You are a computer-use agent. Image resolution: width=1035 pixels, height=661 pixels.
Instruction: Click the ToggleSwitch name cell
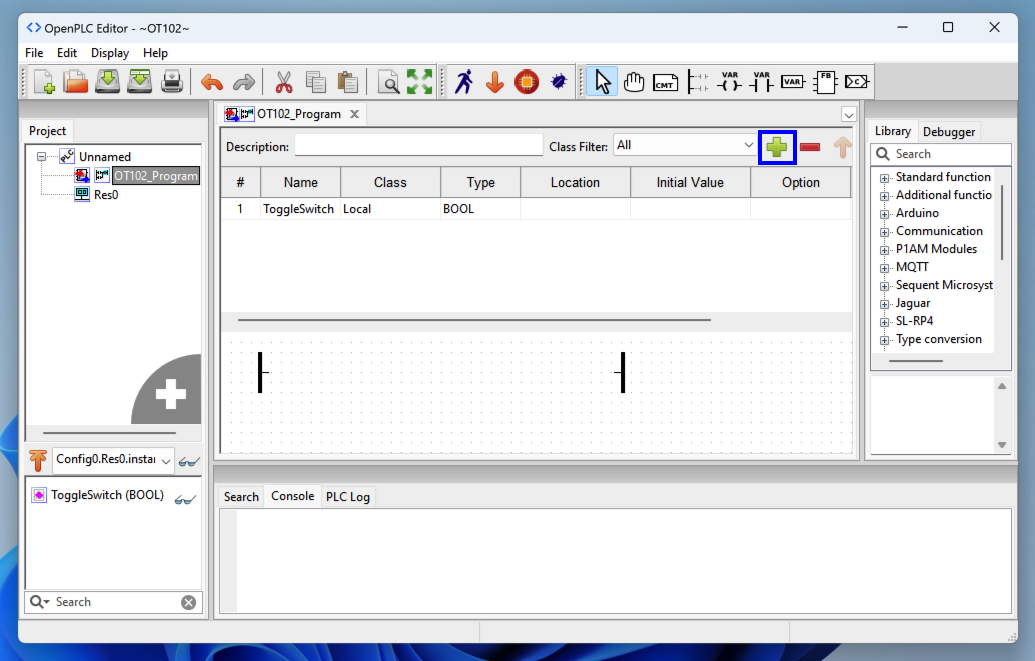[x=300, y=209]
